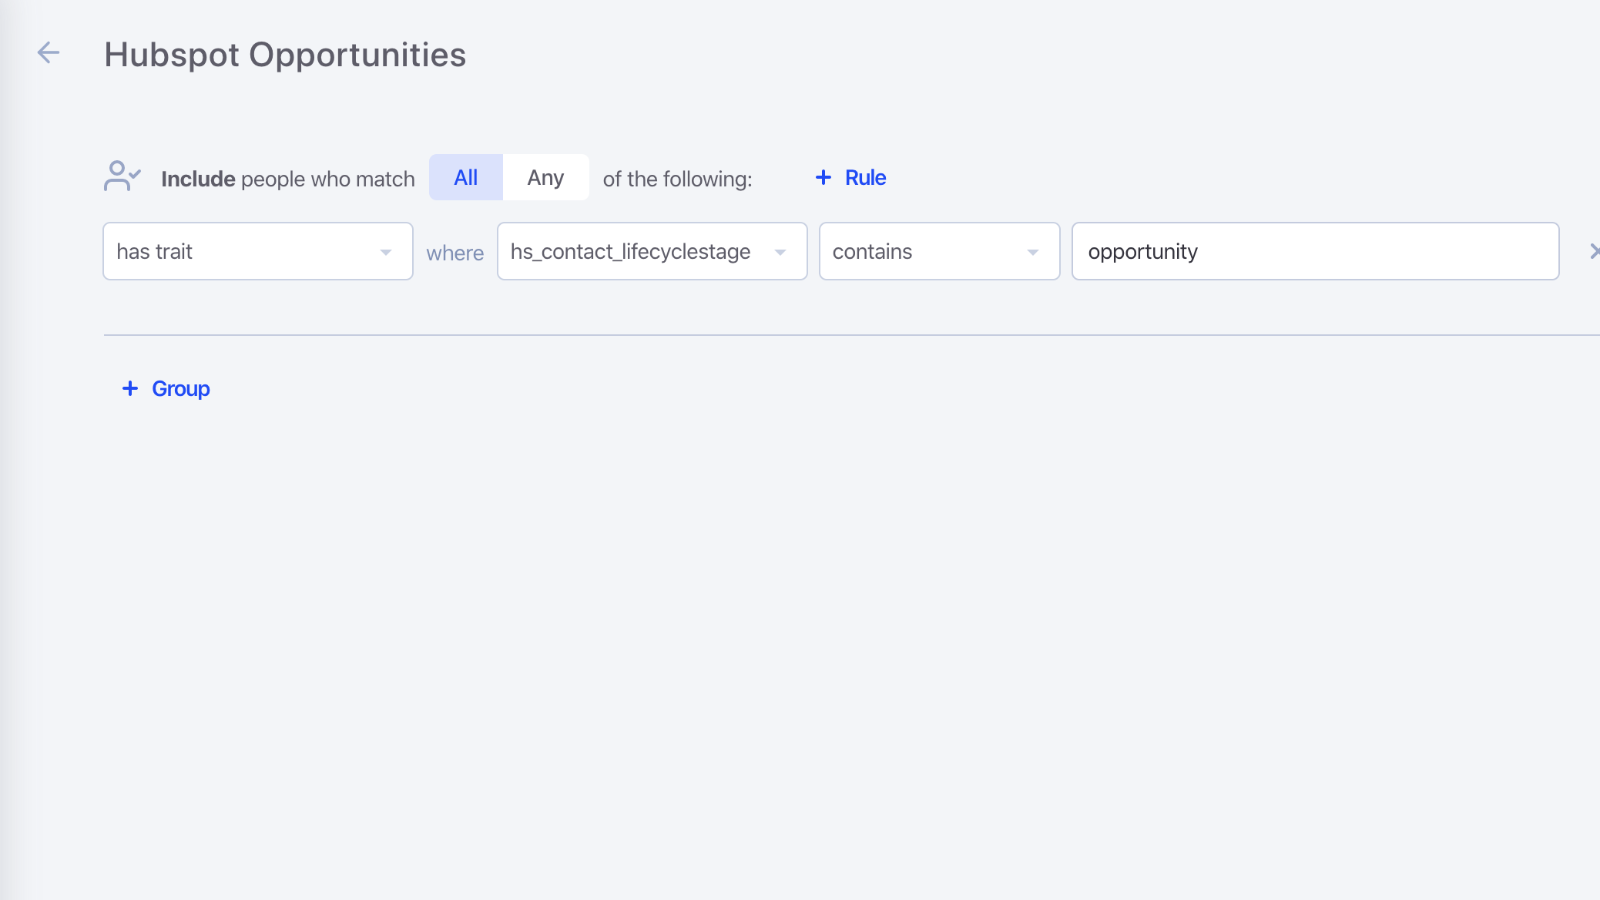This screenshot has width=1600, height=900.
Task: Click the chevron inside the contains selector
Action: tap(1033, 253)
